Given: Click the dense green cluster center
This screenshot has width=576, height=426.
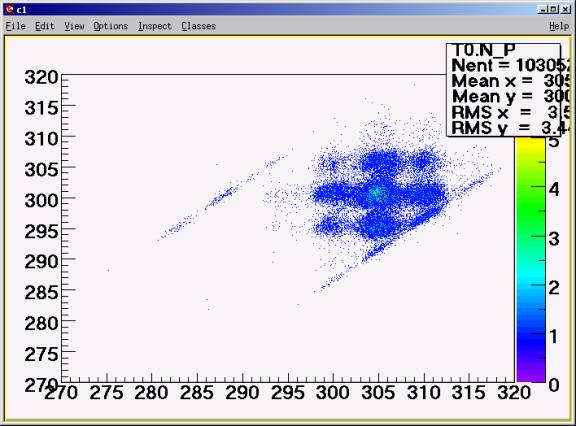Looking at the screenshot, I should (375, 192).
